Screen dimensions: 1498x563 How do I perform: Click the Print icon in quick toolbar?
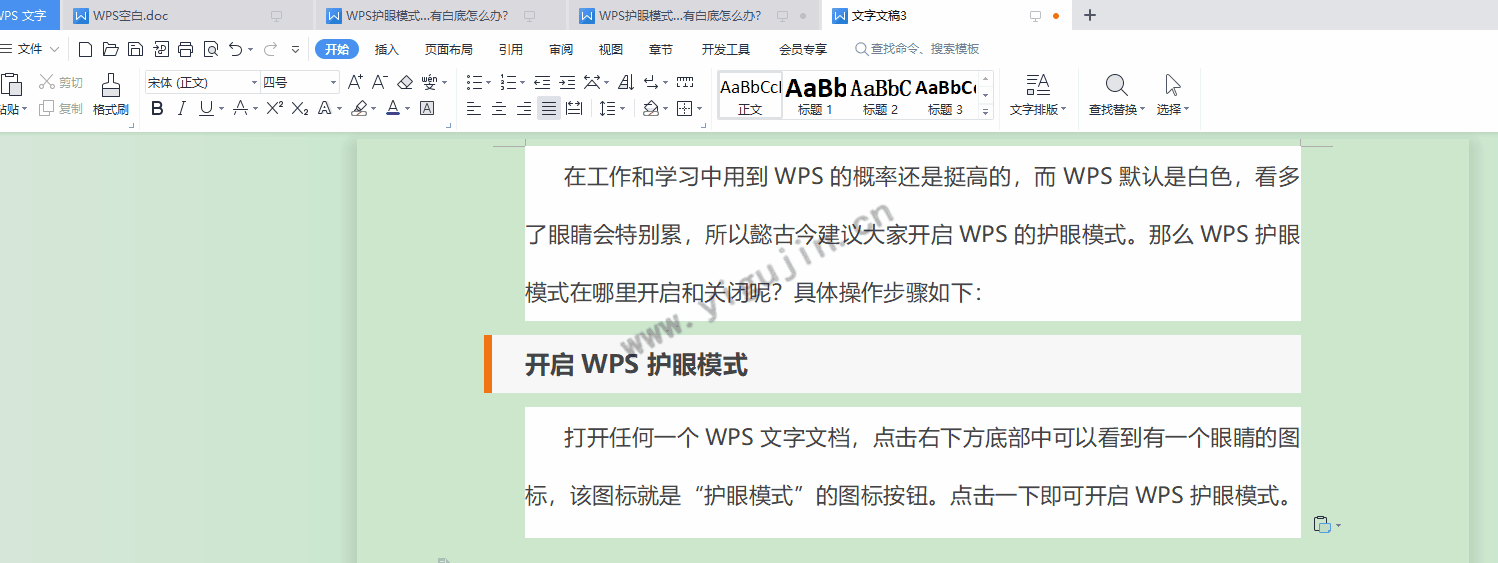185,49
